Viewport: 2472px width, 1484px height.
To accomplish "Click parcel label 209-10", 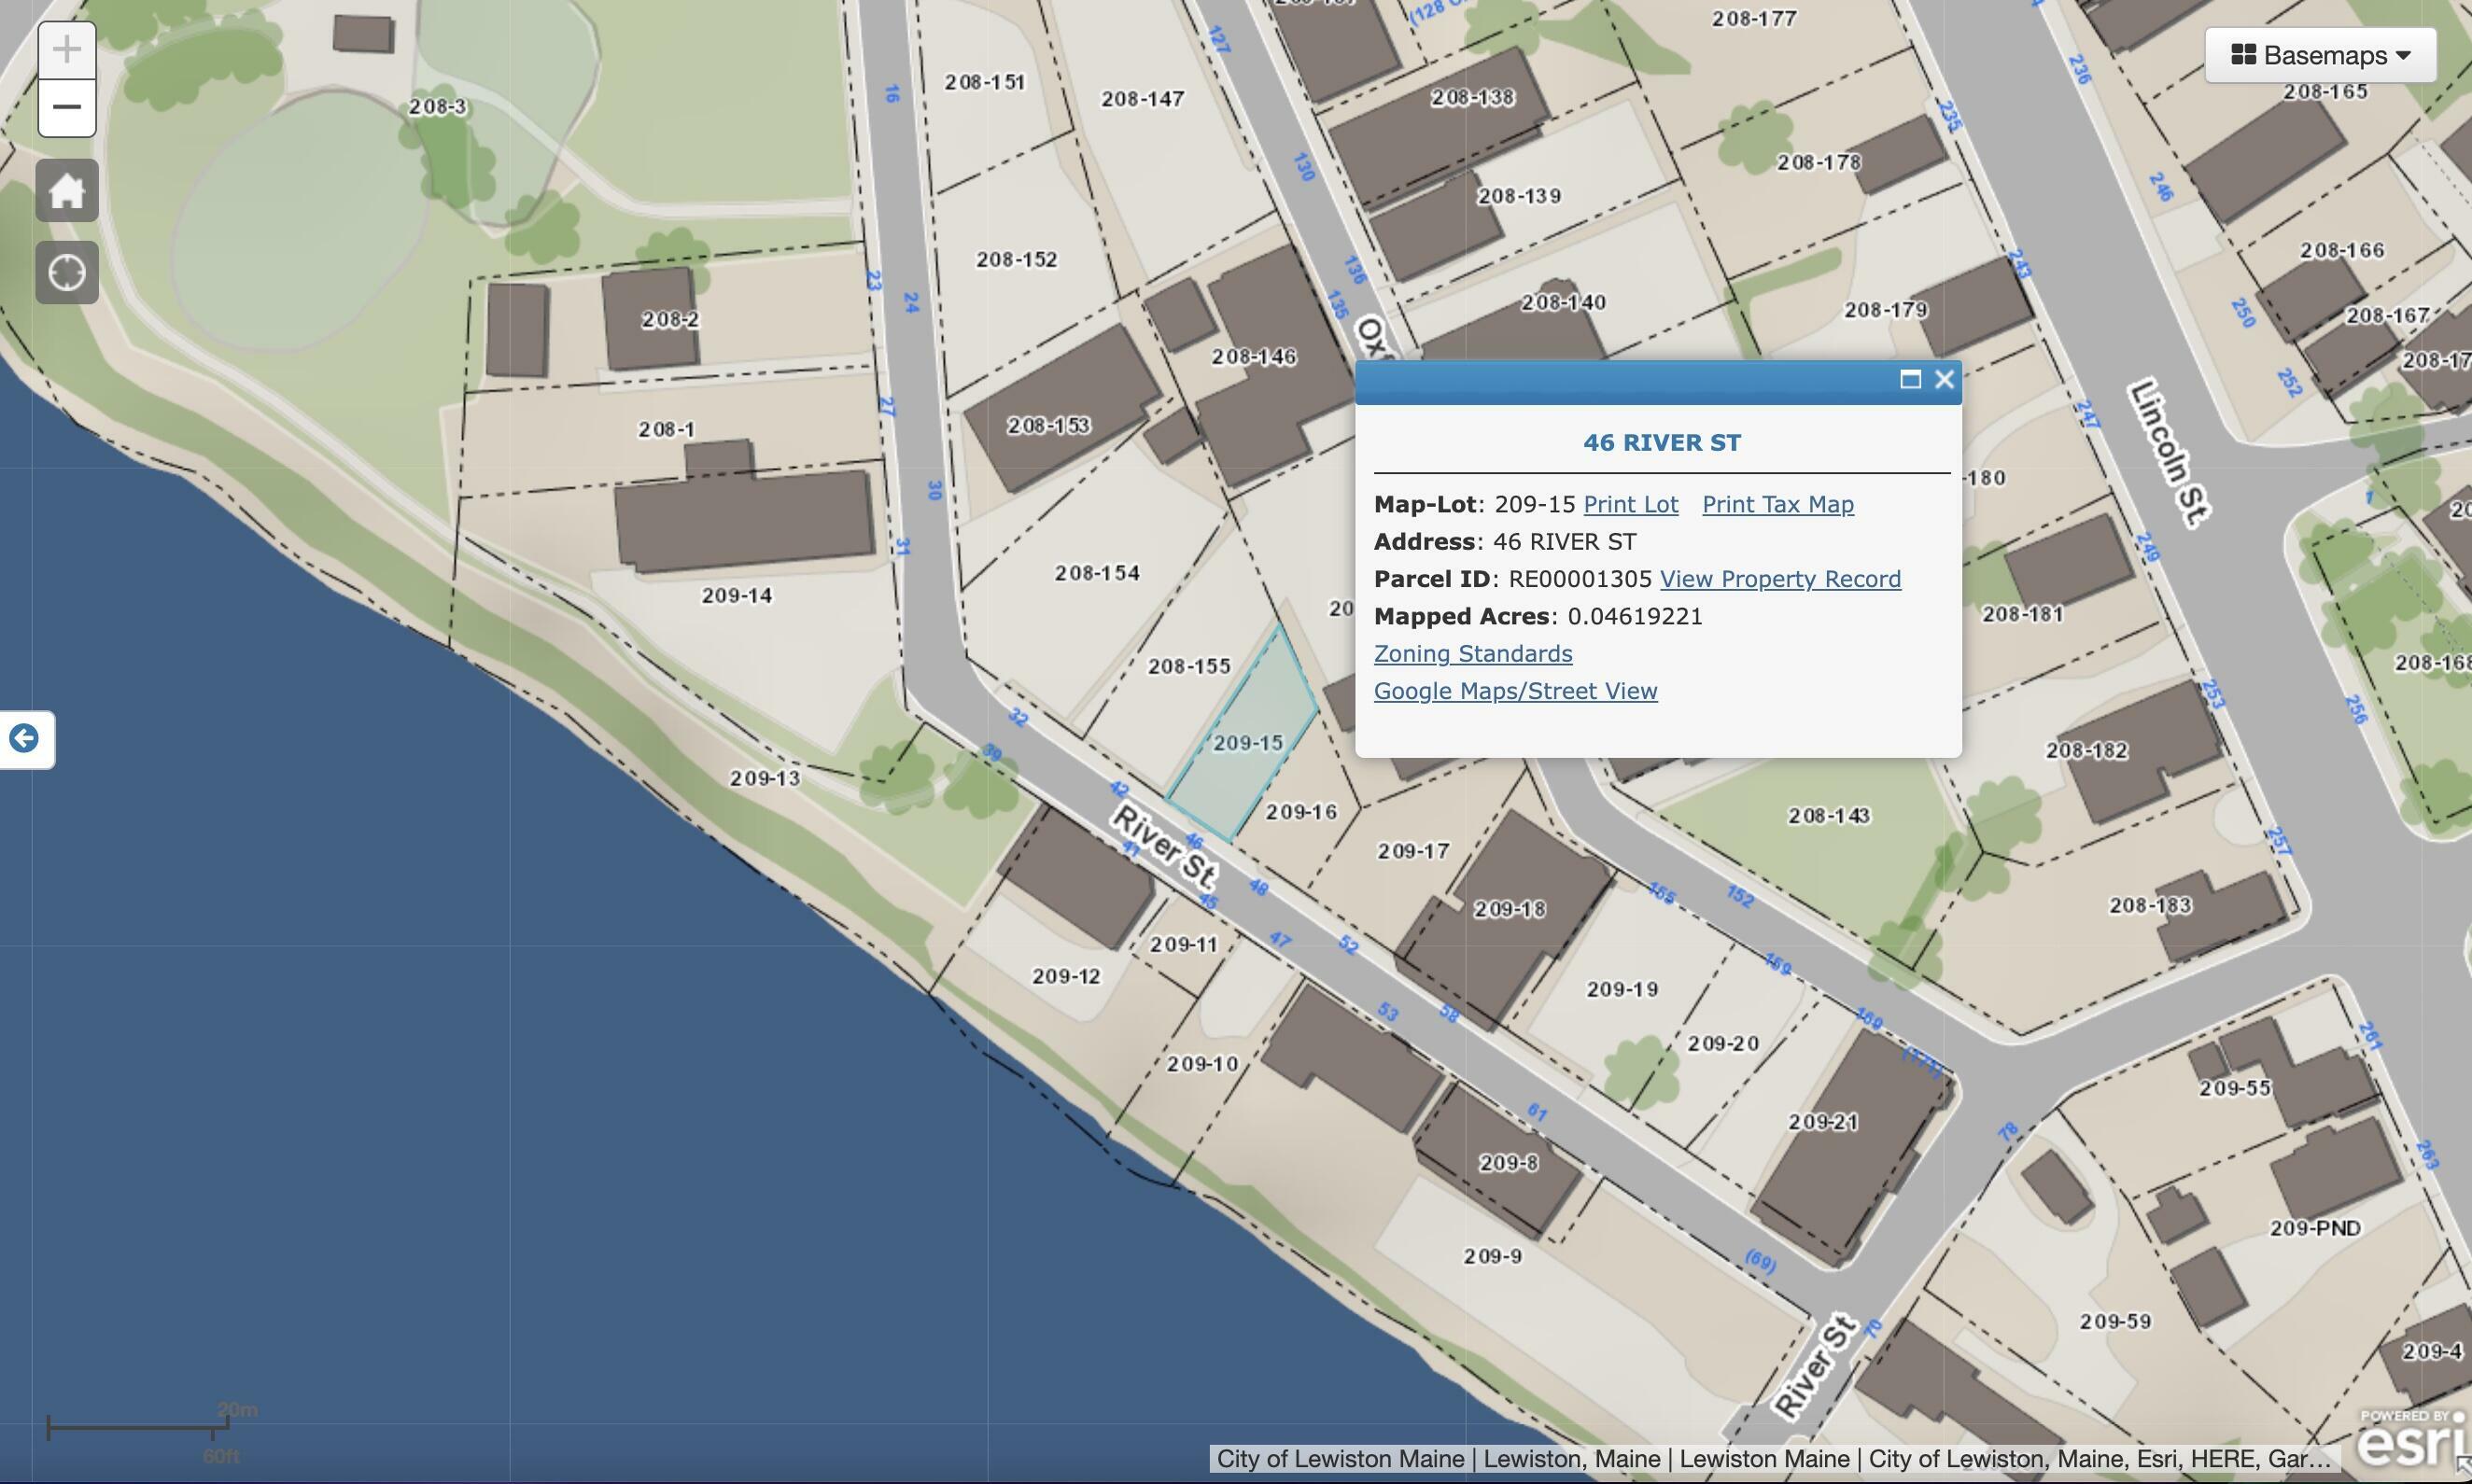I will click(x=1202, y=1064).
